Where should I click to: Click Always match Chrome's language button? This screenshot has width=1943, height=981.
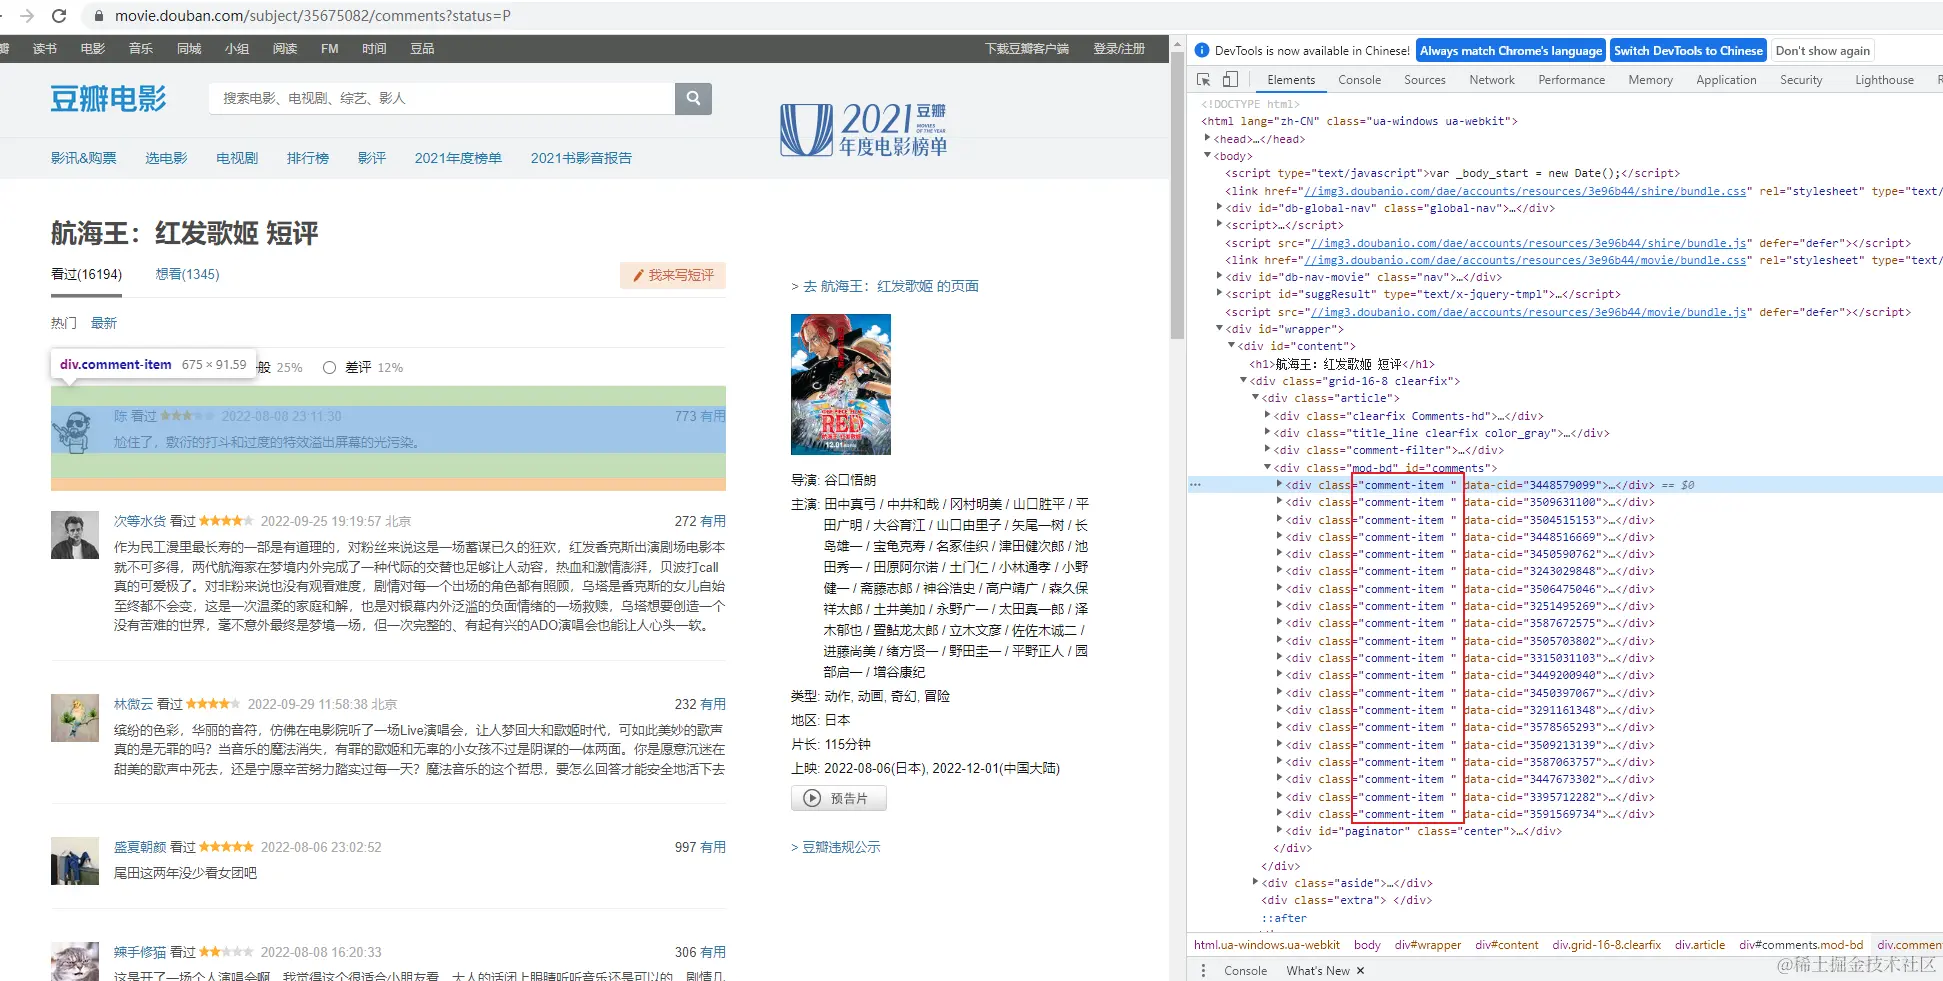click(x=1510, y=51)
